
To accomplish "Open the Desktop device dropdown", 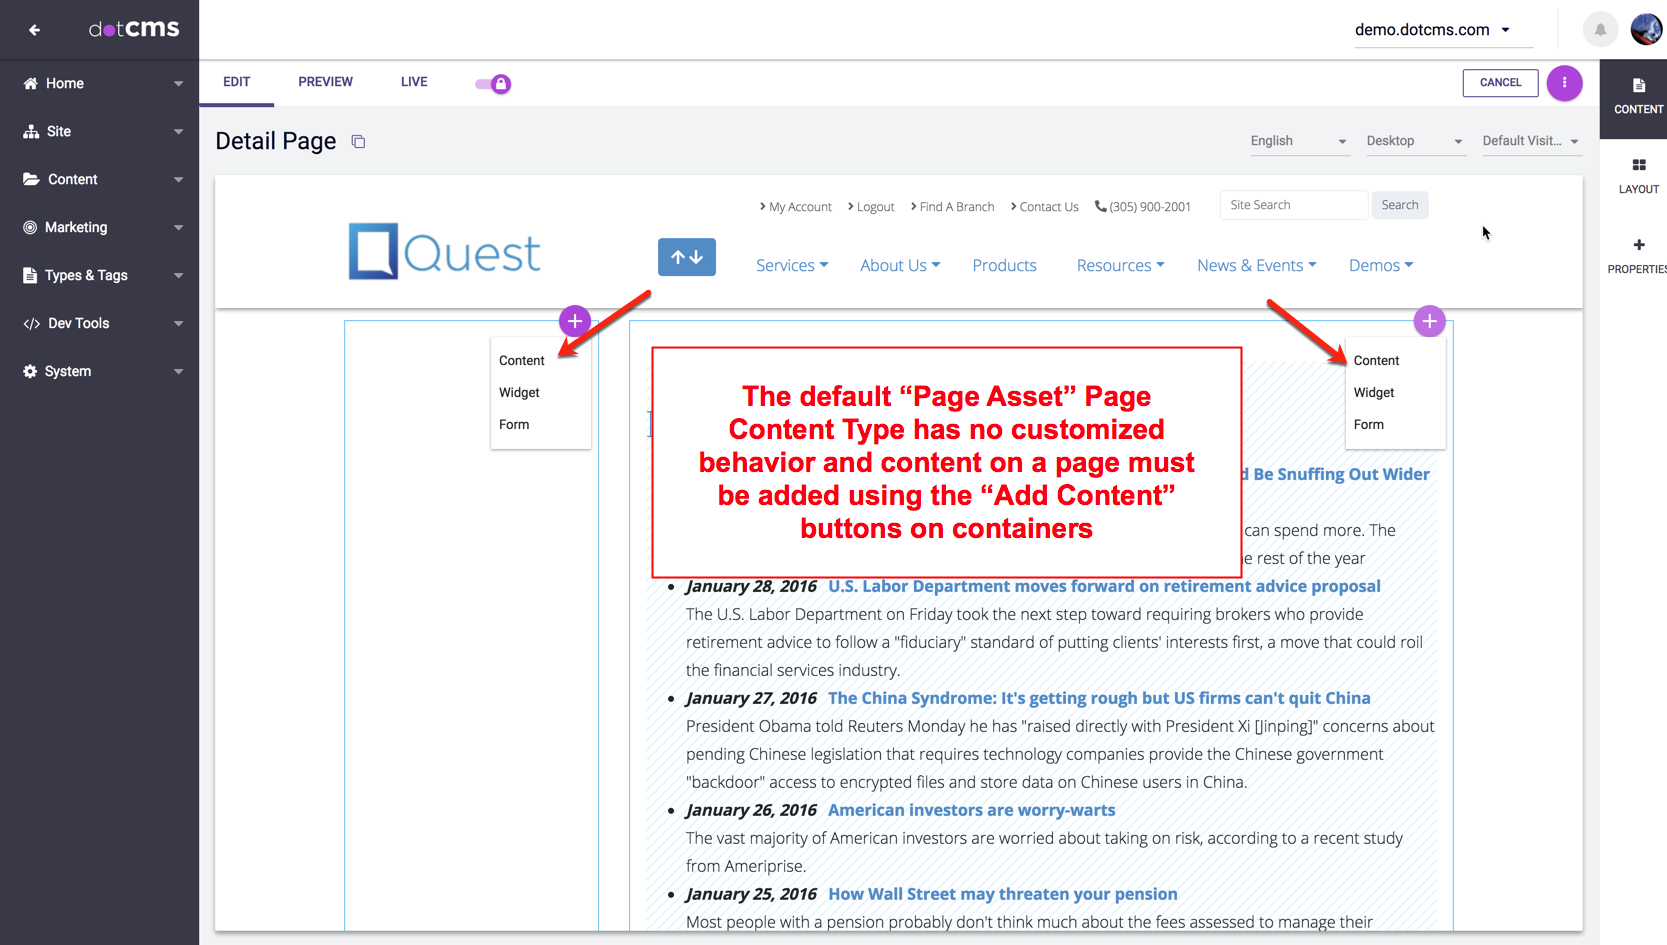I will pos(1414,141).
